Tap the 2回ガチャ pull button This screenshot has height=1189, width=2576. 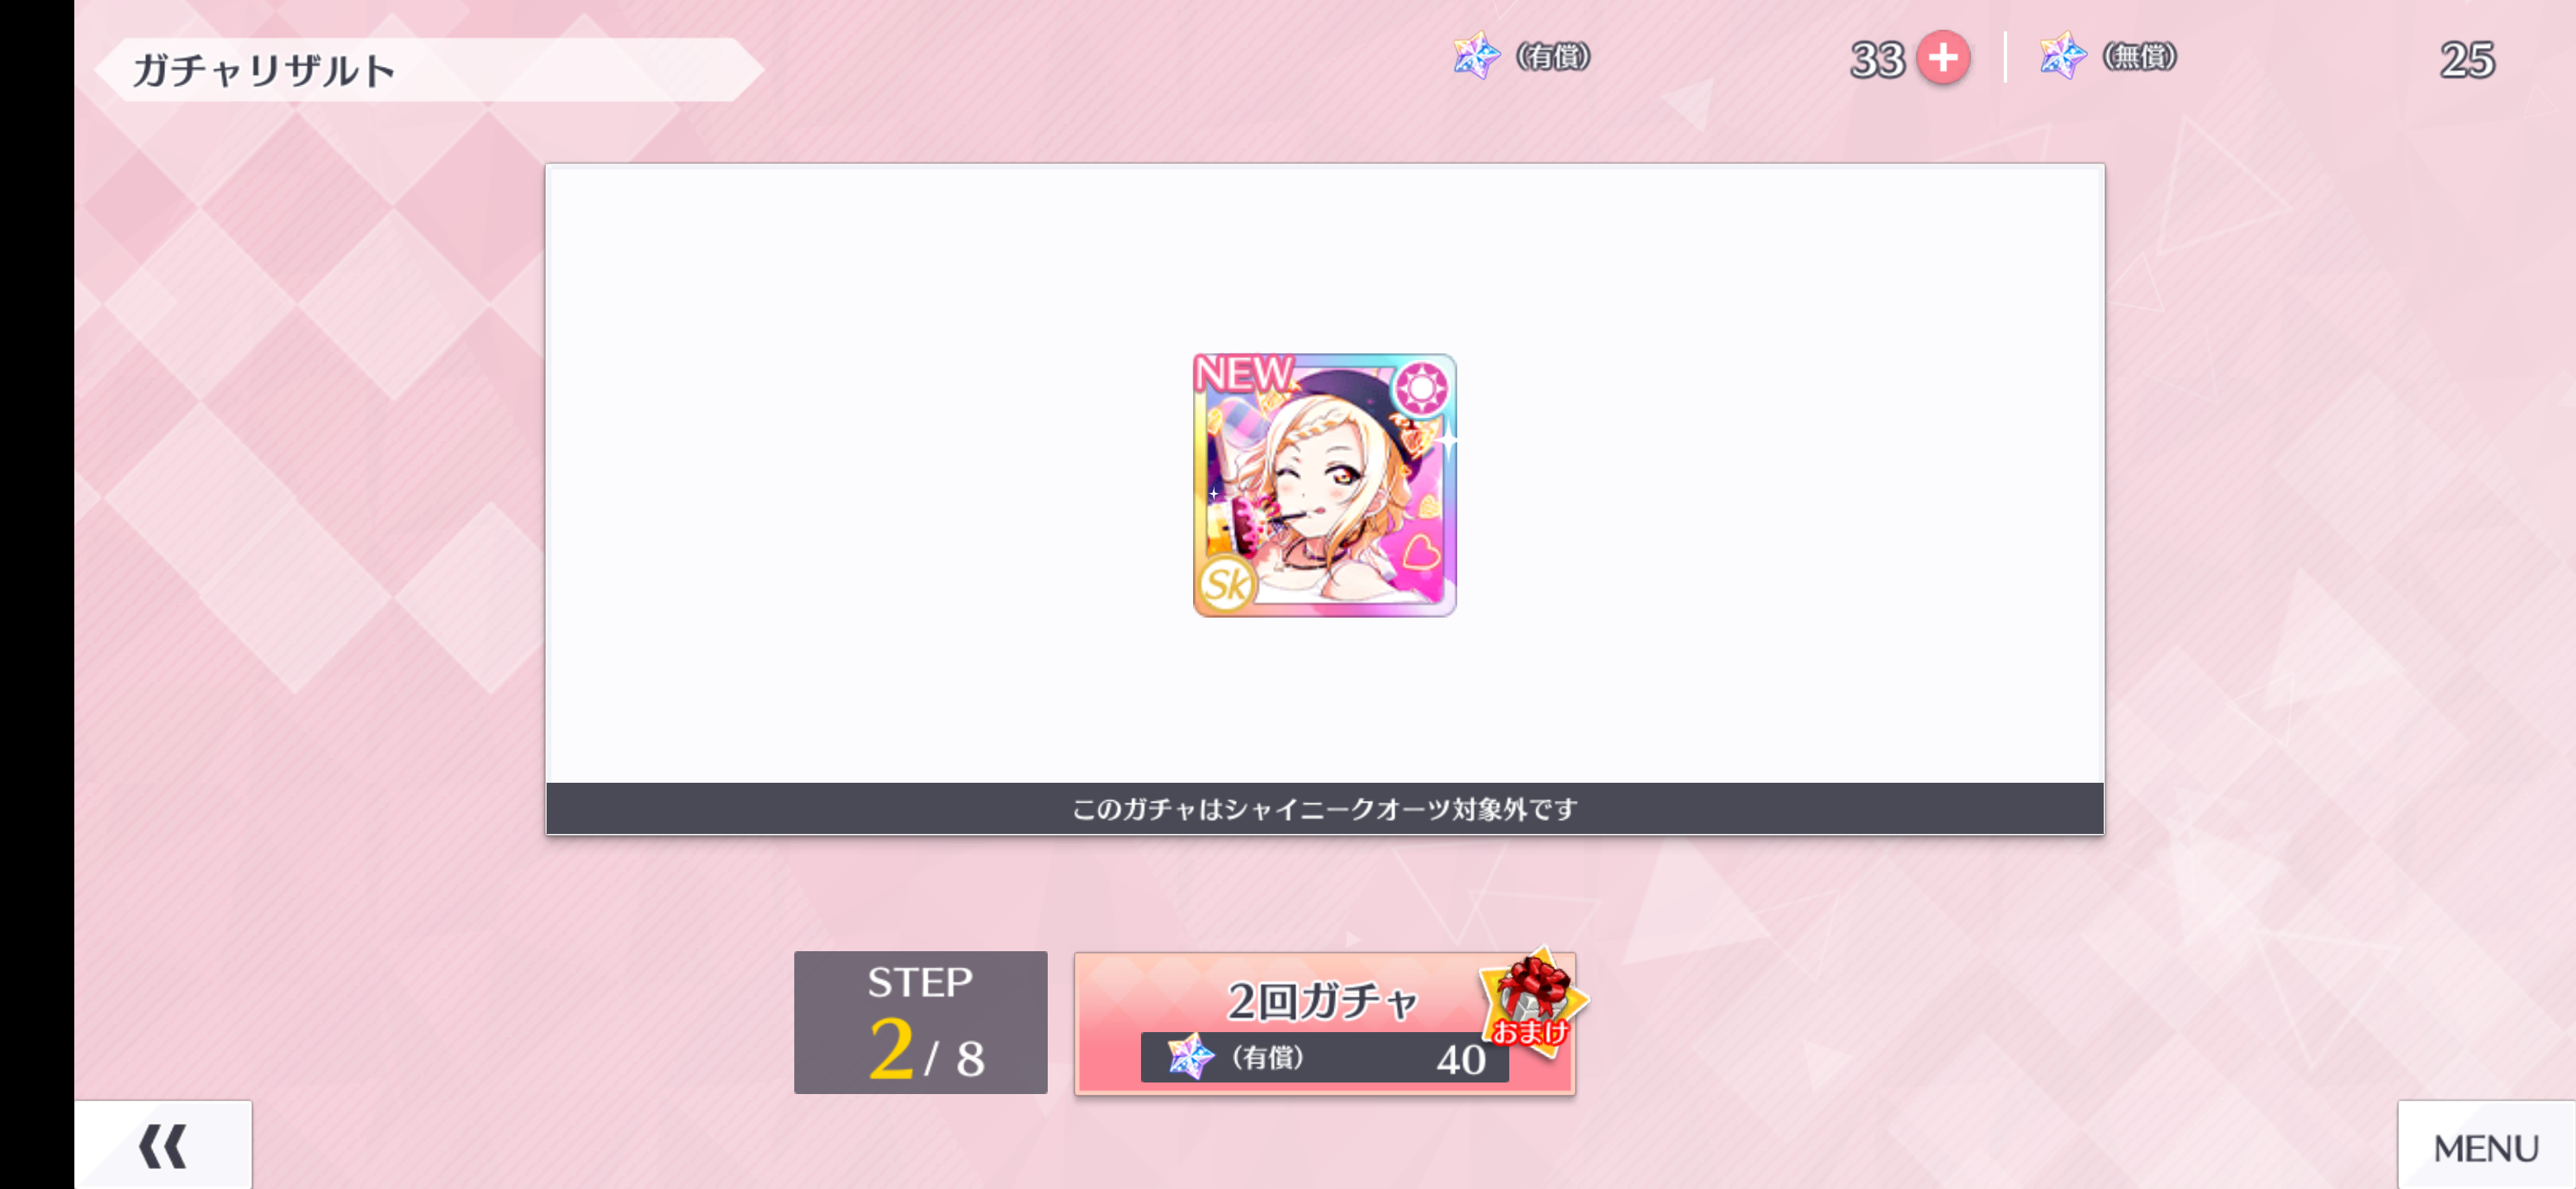(1324, 1023)
